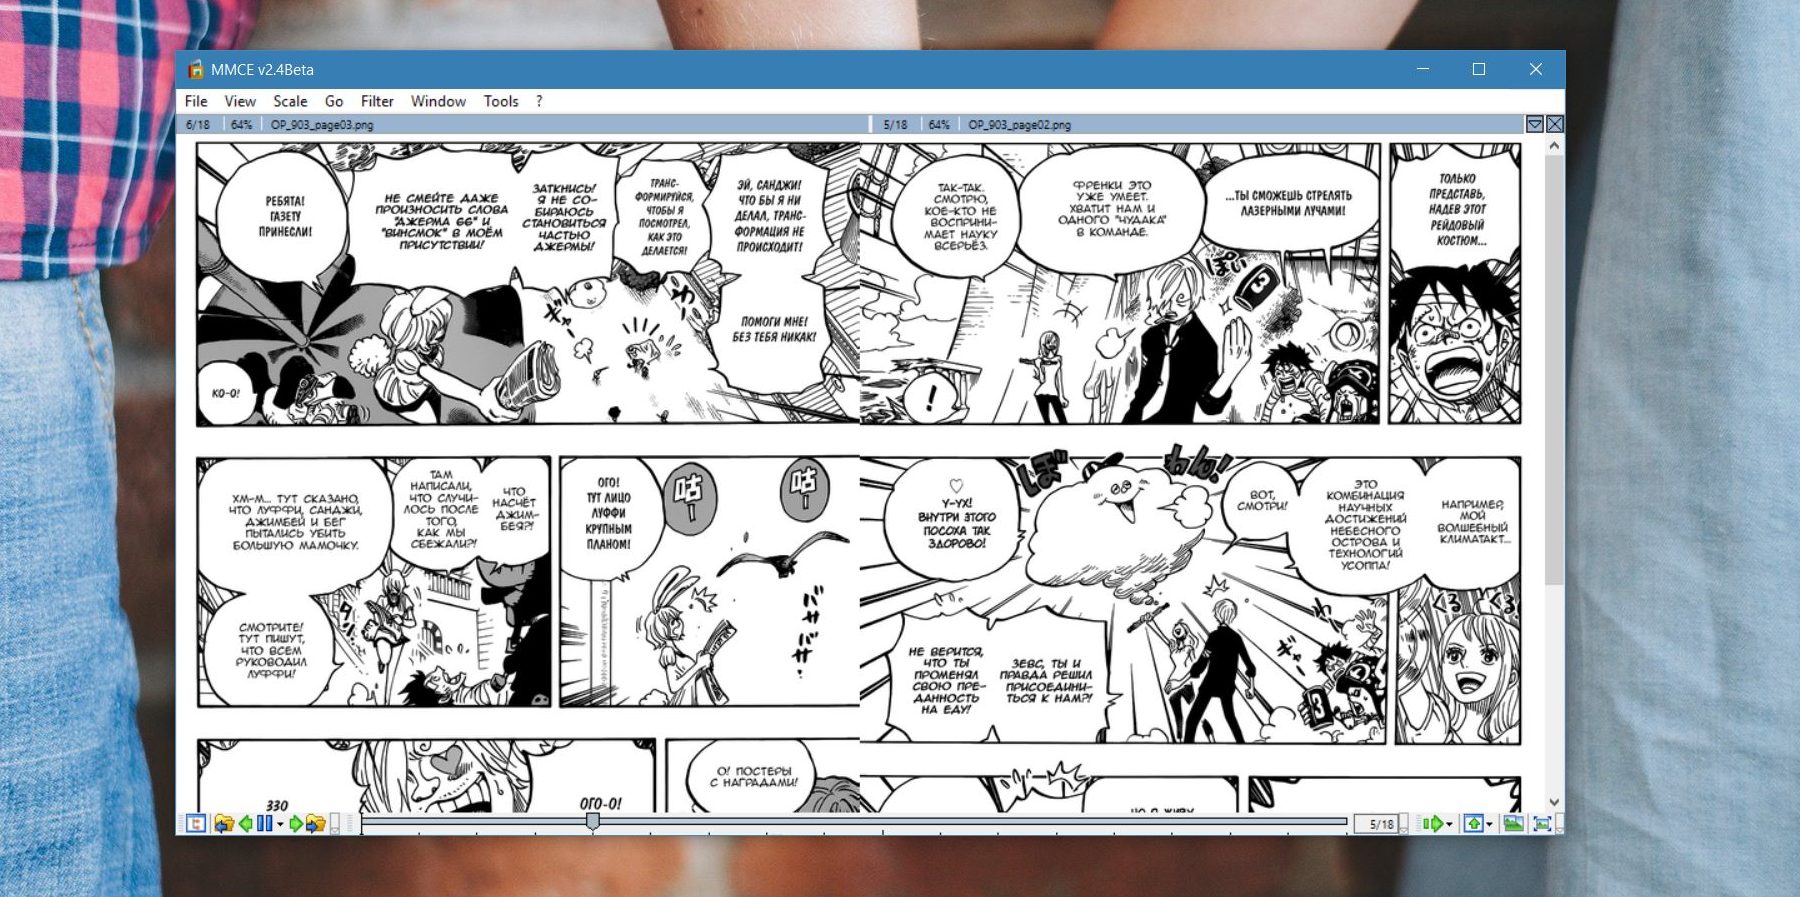Screen dimensions: 1800x897
Task: Open the File menu
Action: (x=196, y=101)
